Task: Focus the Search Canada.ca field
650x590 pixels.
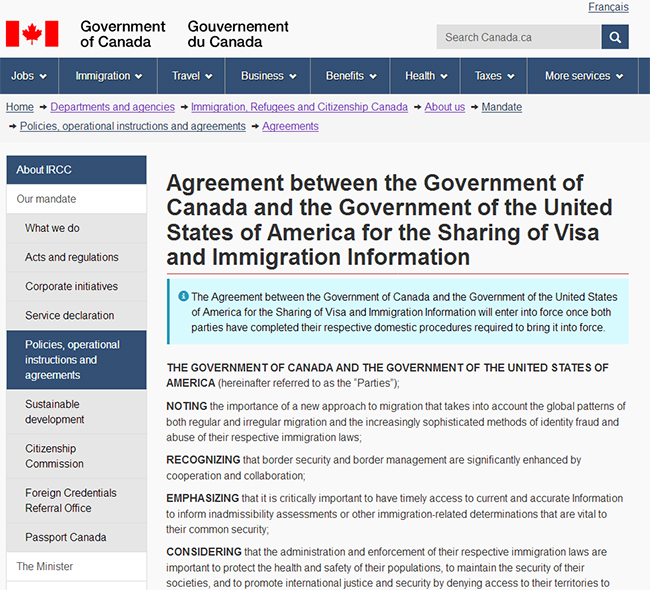Action: coord(519,37)
